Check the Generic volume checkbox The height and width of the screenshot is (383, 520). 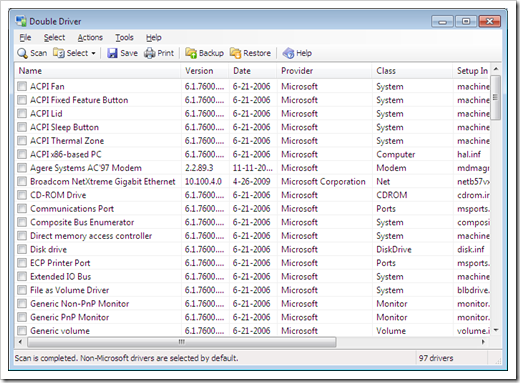(22, 331)
